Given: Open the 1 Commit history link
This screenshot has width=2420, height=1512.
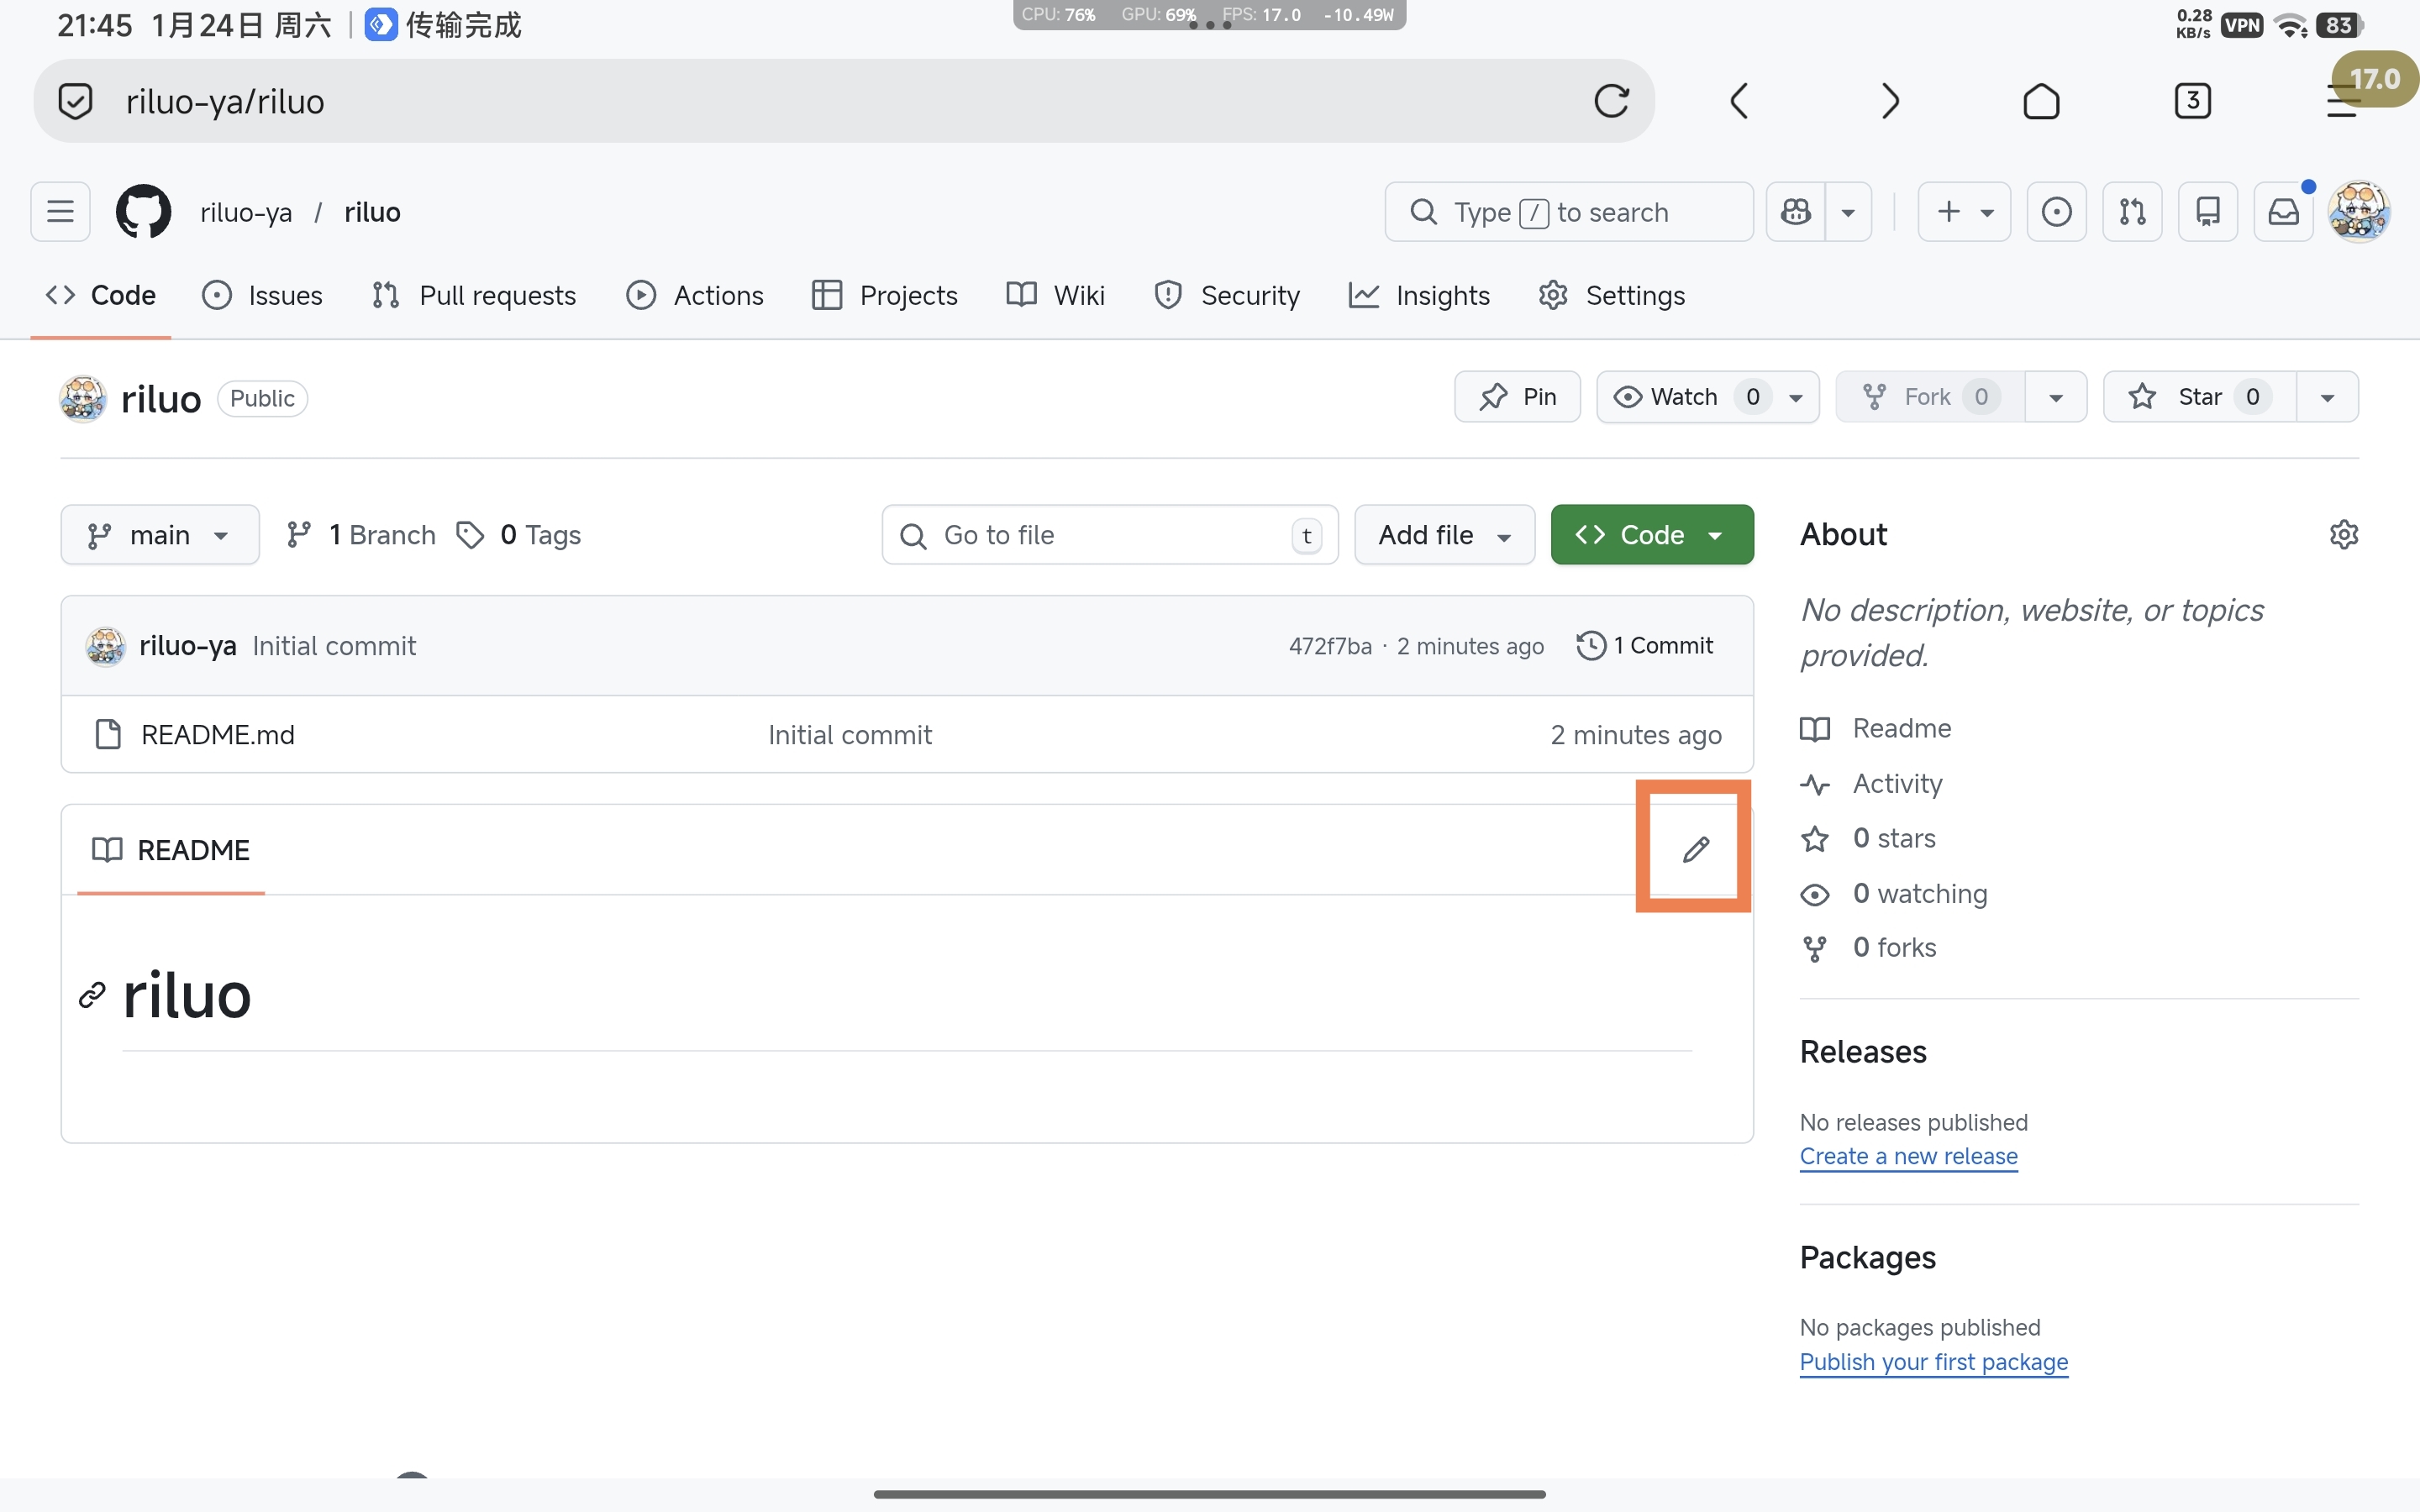Looking at the screenshot, I should coord(1645,646).
